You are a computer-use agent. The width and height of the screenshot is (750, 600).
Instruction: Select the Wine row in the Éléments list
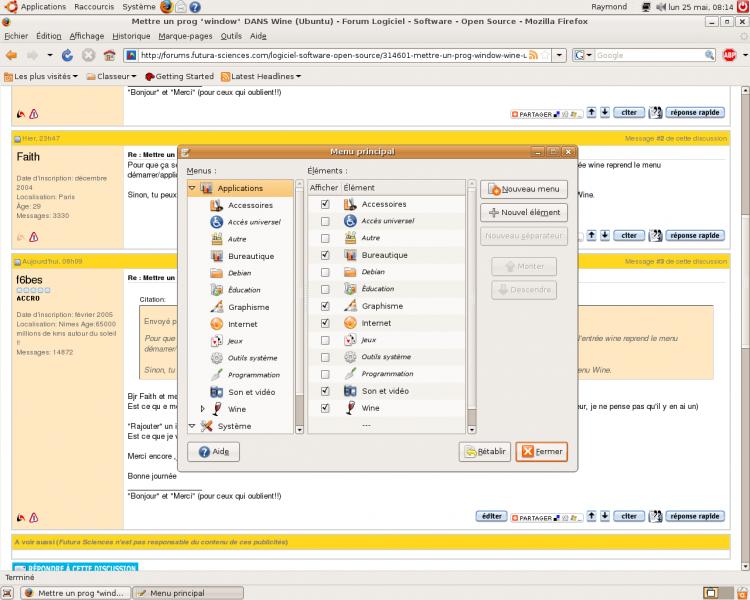[386, 408]
